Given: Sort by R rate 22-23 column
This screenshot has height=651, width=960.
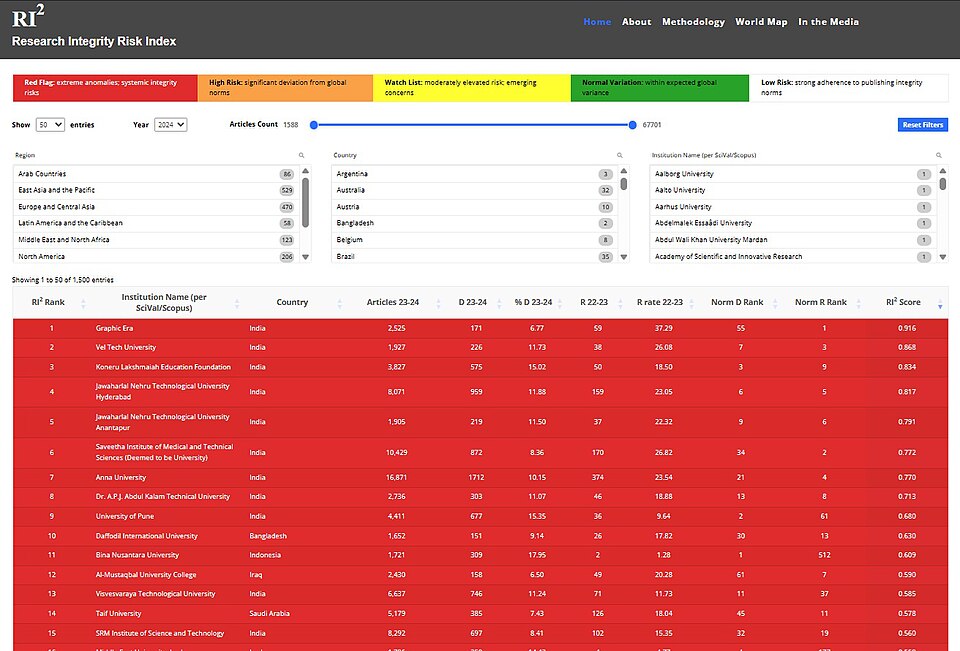Looking at the screenshot, I should tap(660, 303).
